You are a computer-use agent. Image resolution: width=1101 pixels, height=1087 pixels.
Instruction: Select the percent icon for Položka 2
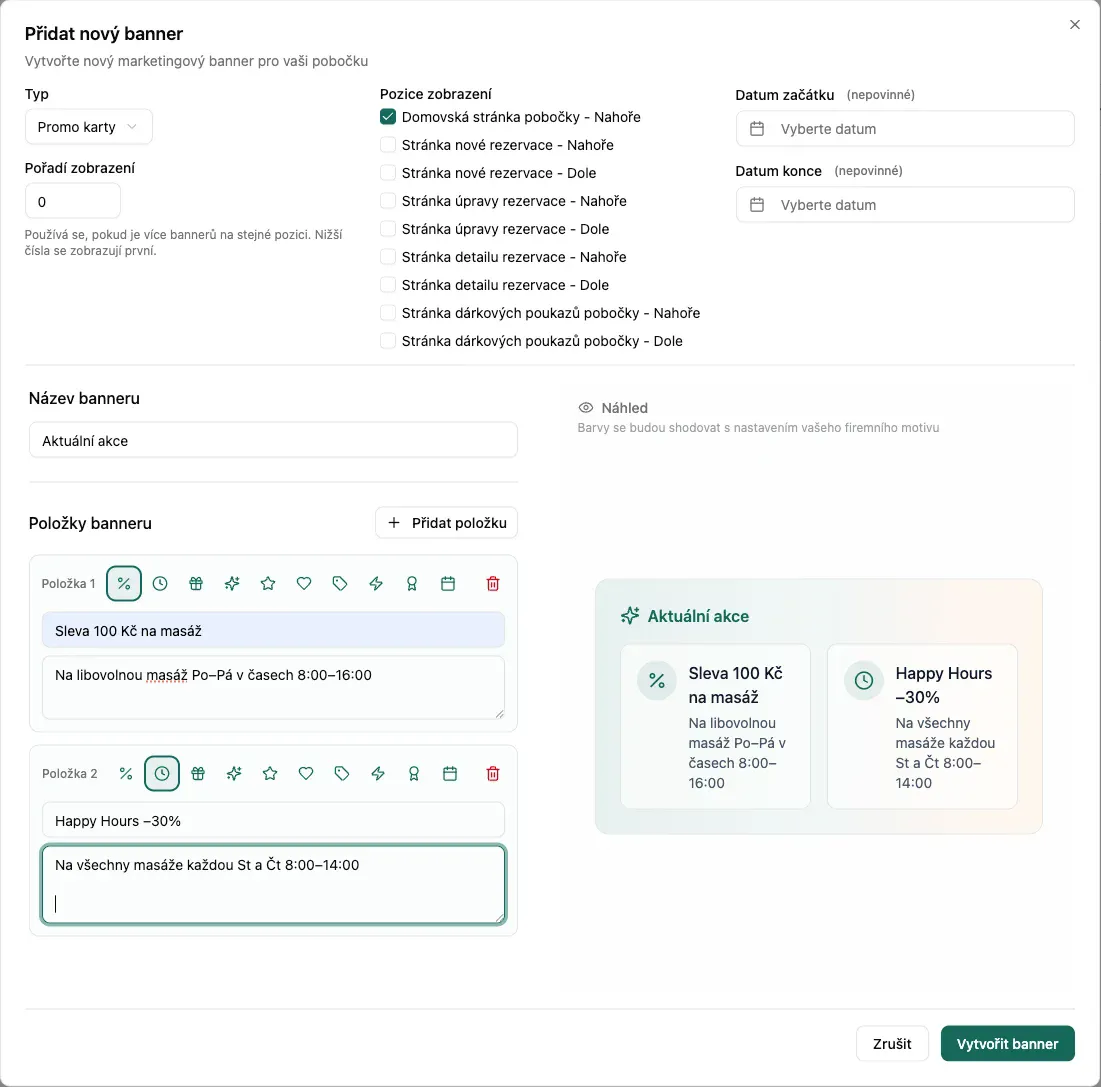tap(126, 773)
